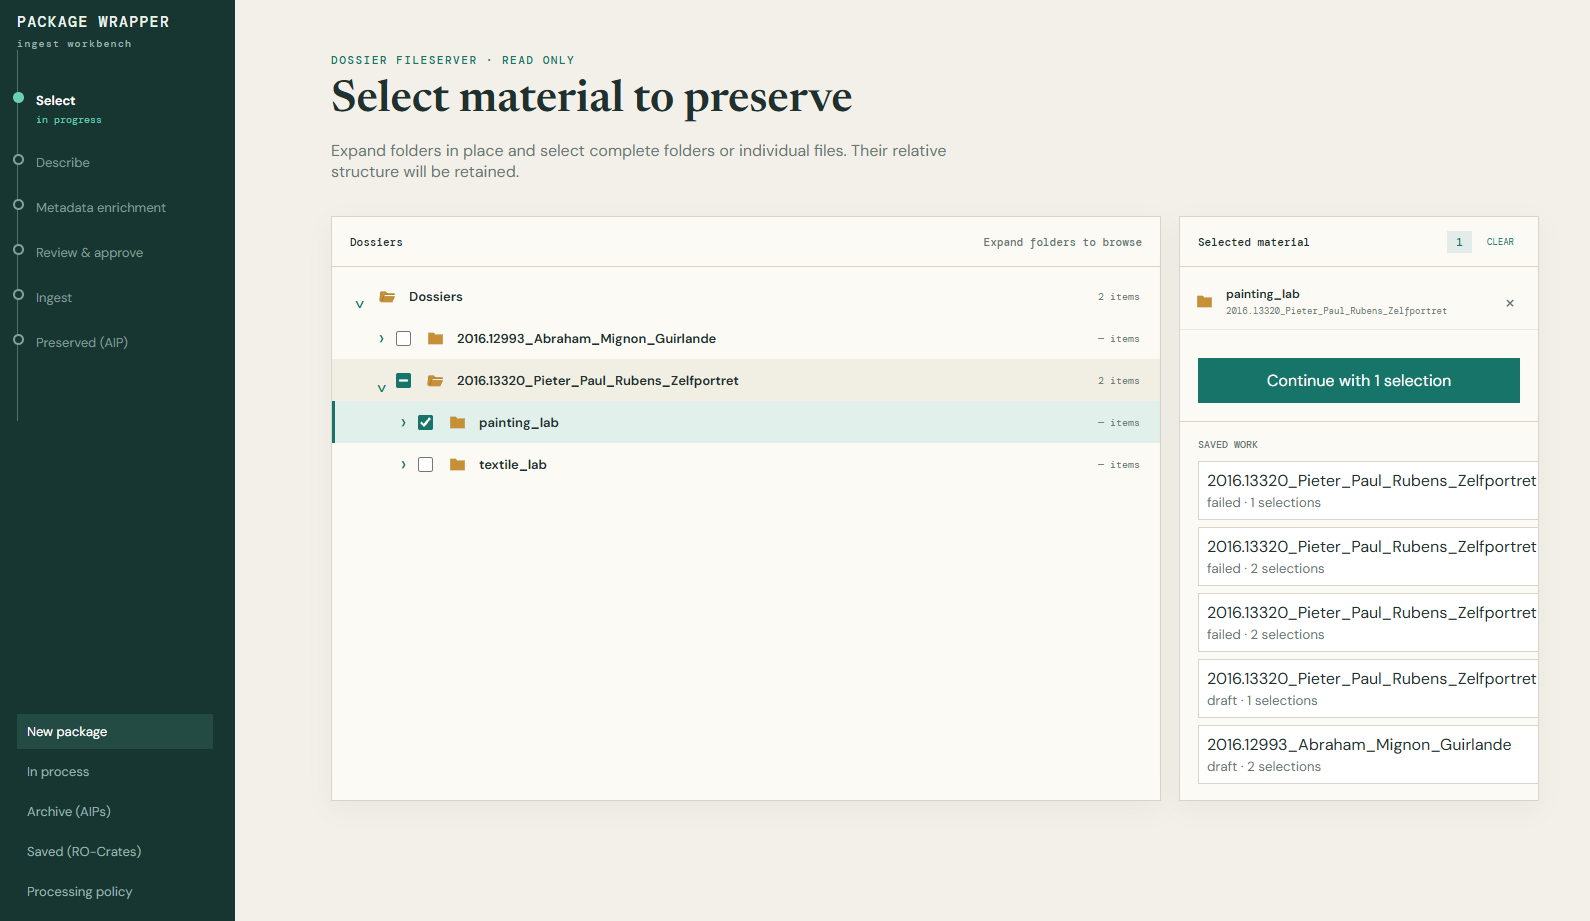Click the painting_lab folder icon in tree

[457, 423]
